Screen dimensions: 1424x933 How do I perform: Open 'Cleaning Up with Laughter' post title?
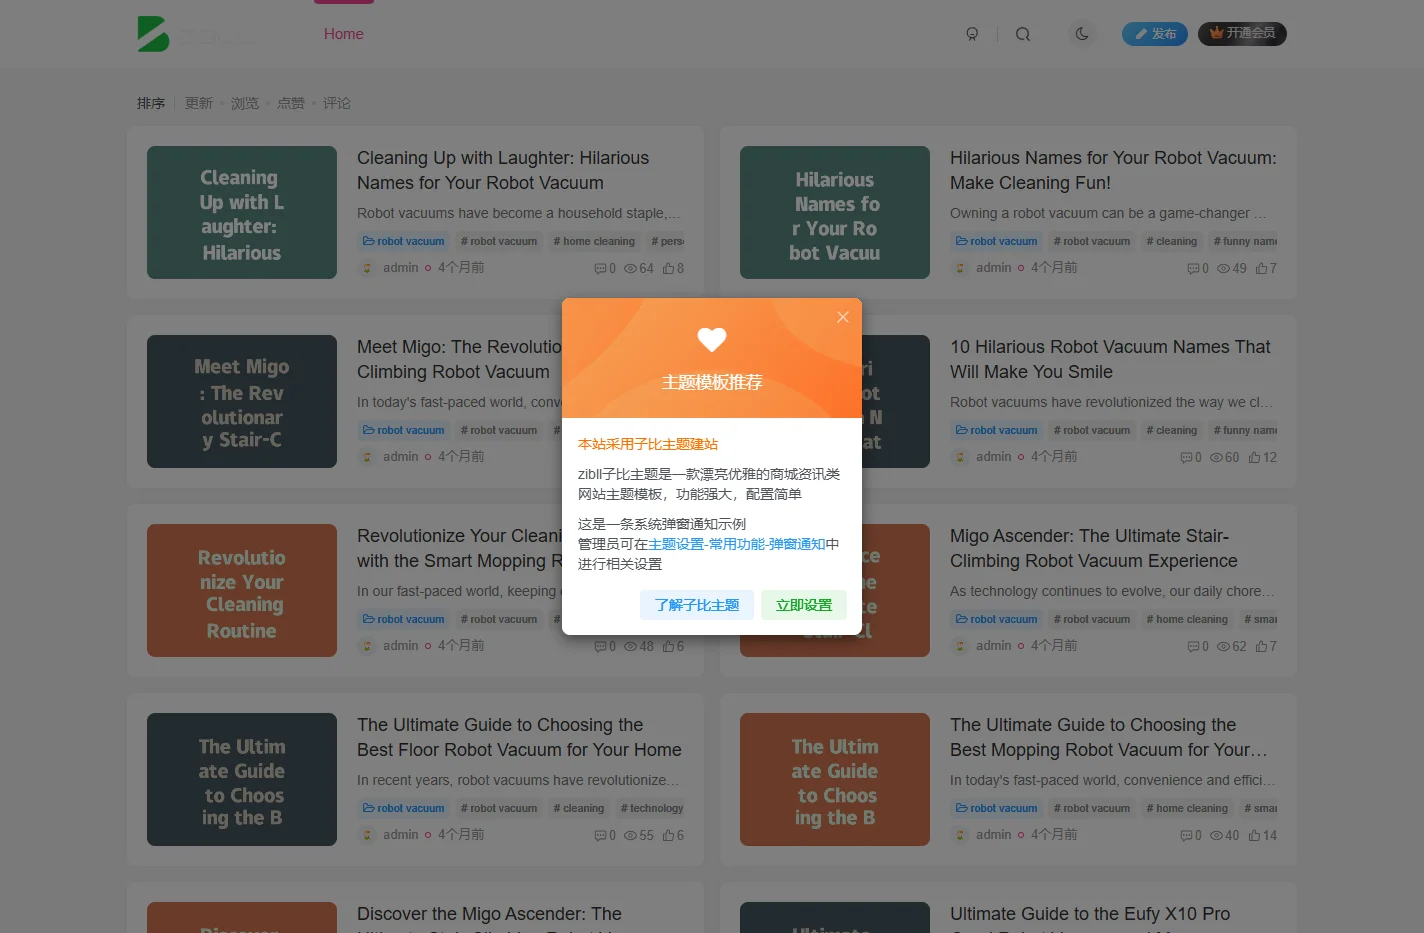503,170
